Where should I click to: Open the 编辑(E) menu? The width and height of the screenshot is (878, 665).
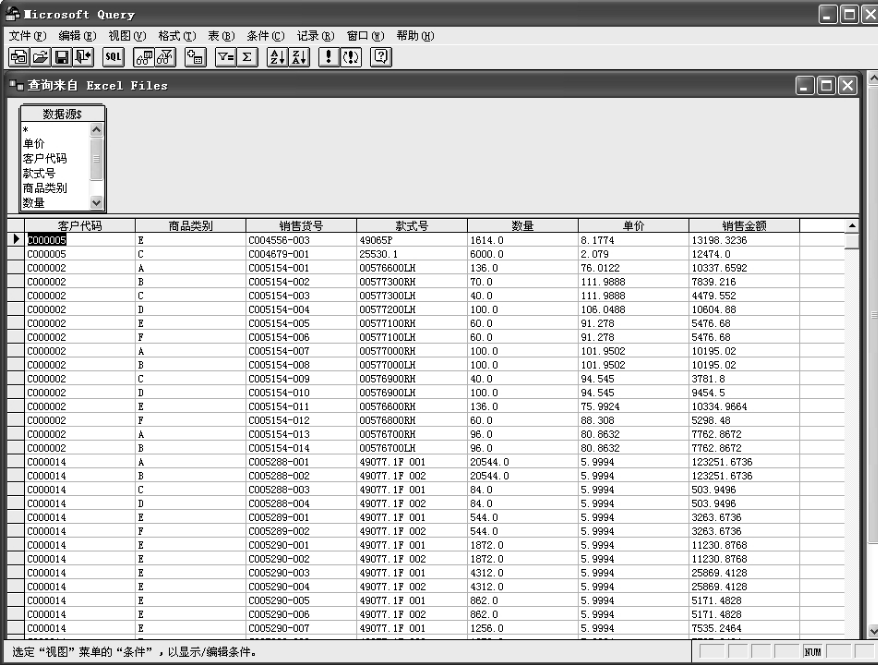[x=77, y=36]
